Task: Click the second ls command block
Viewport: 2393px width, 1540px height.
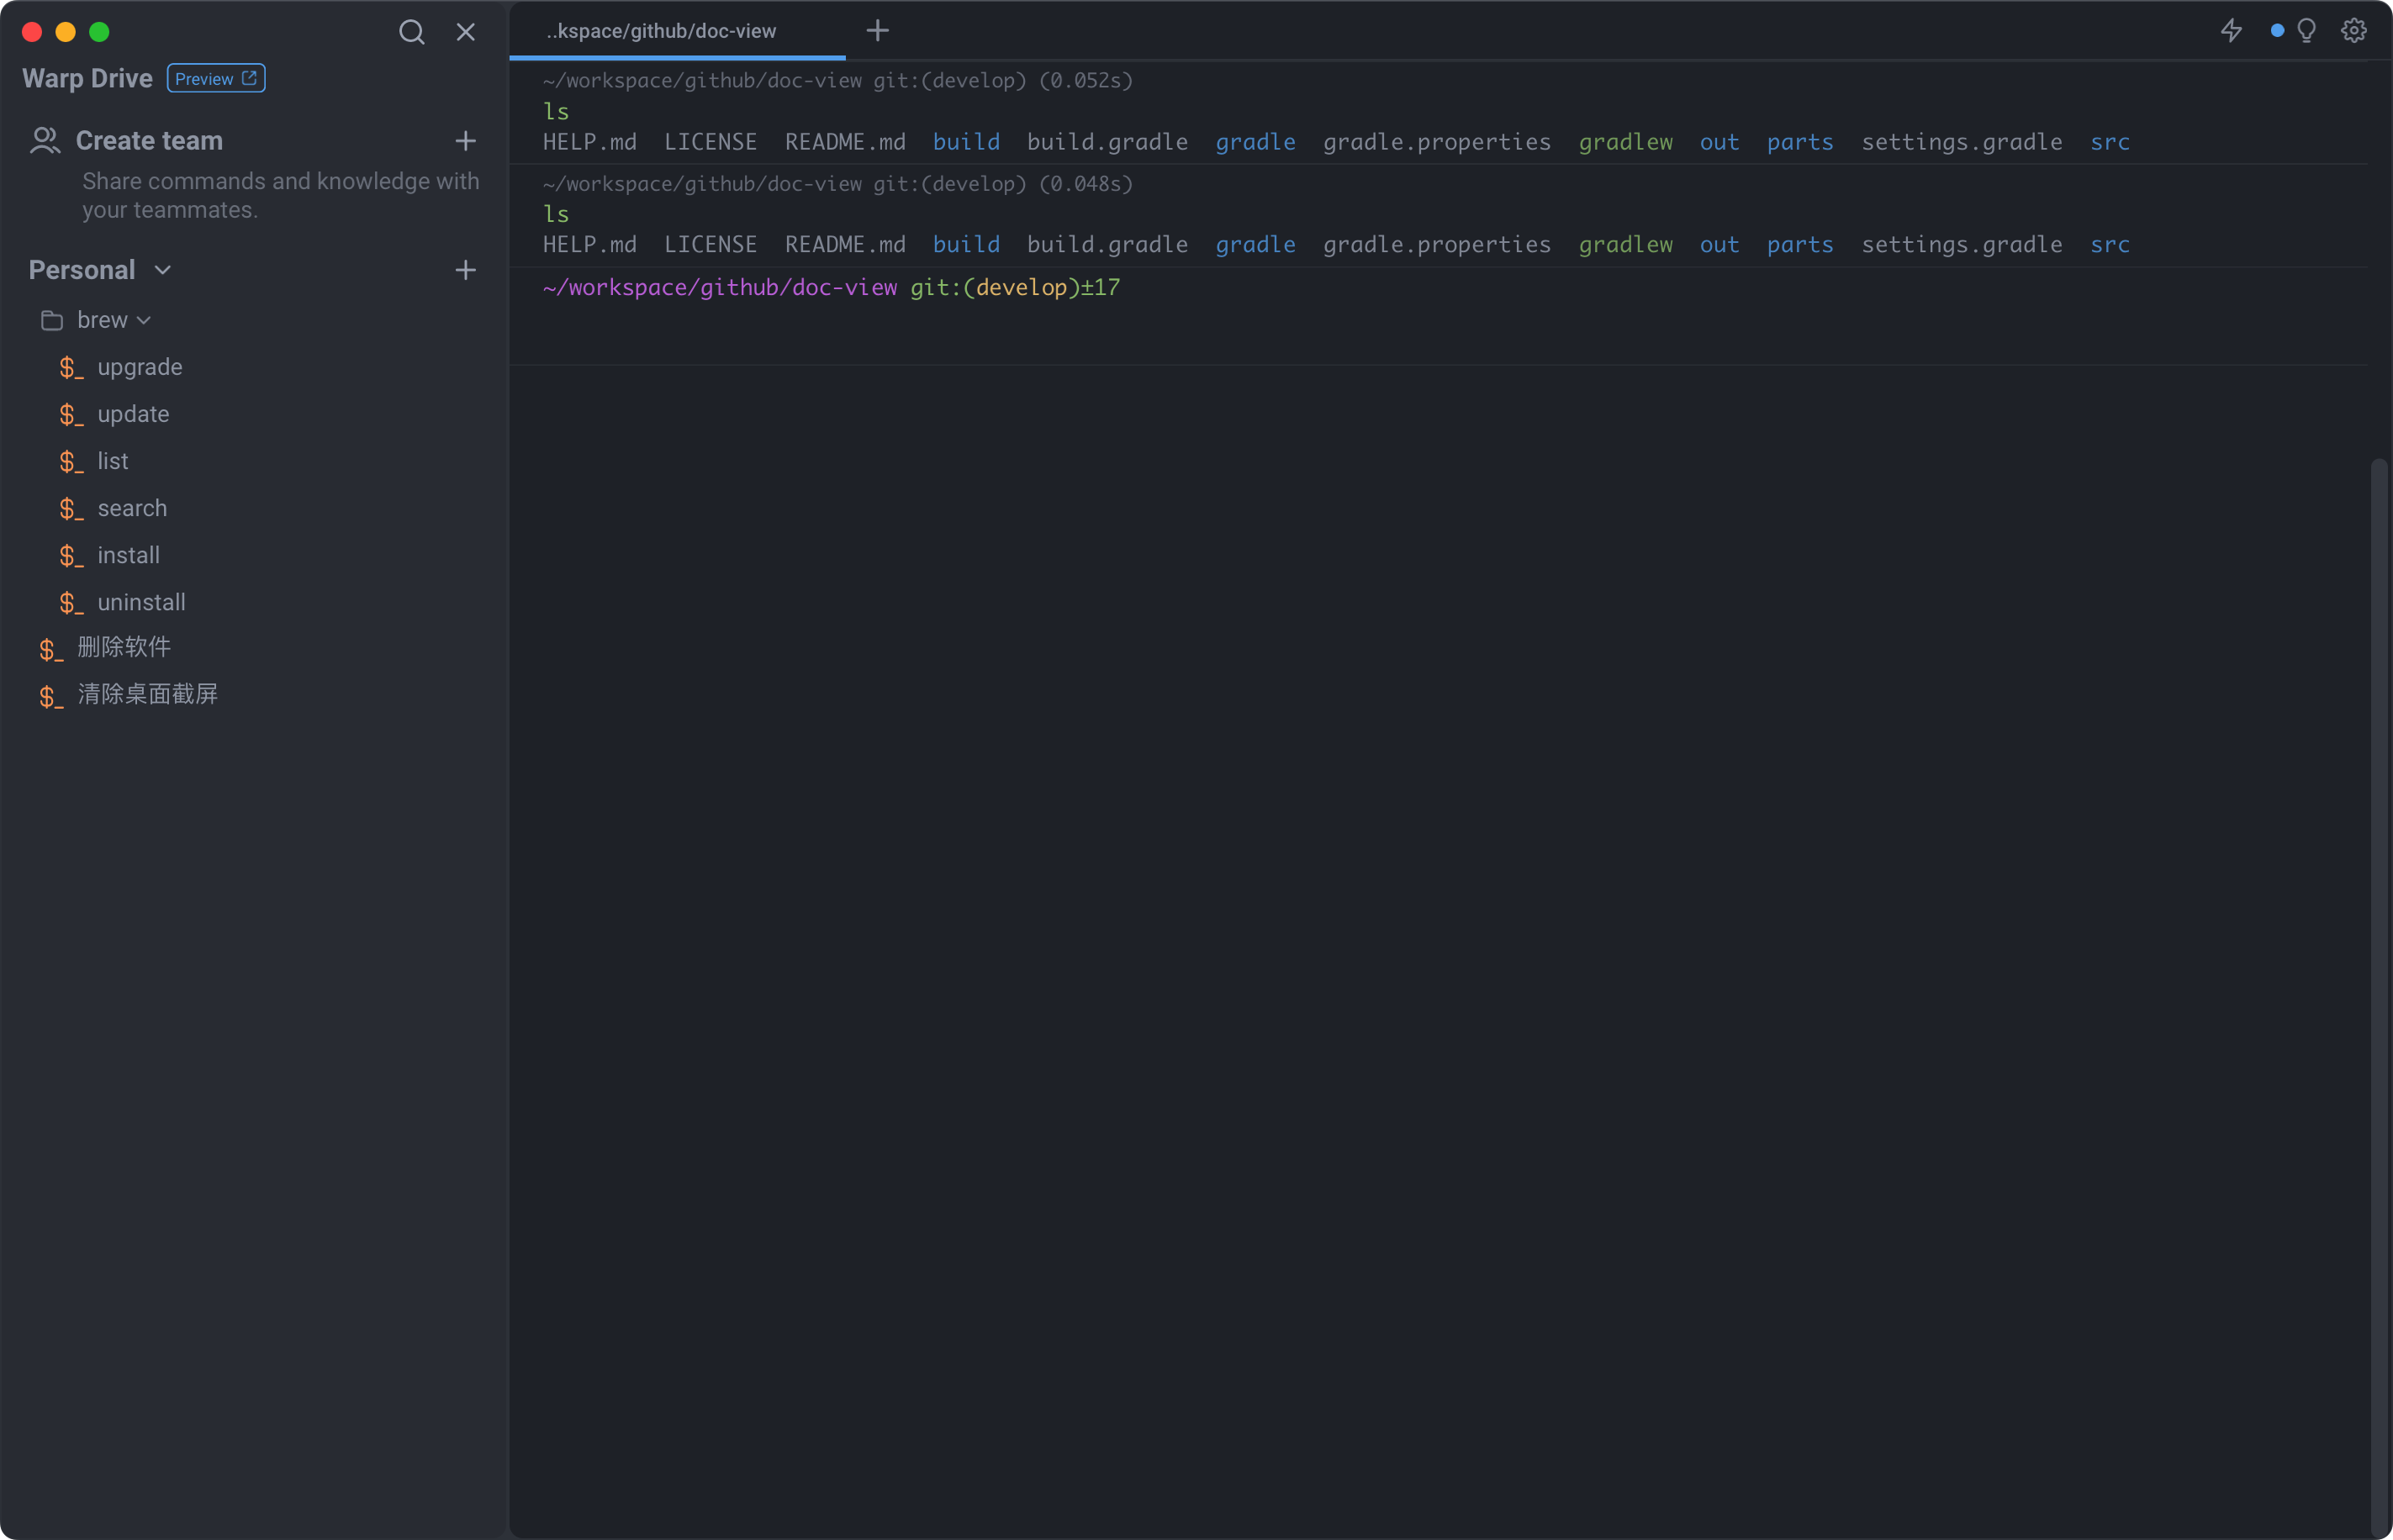Action: 1438,215
